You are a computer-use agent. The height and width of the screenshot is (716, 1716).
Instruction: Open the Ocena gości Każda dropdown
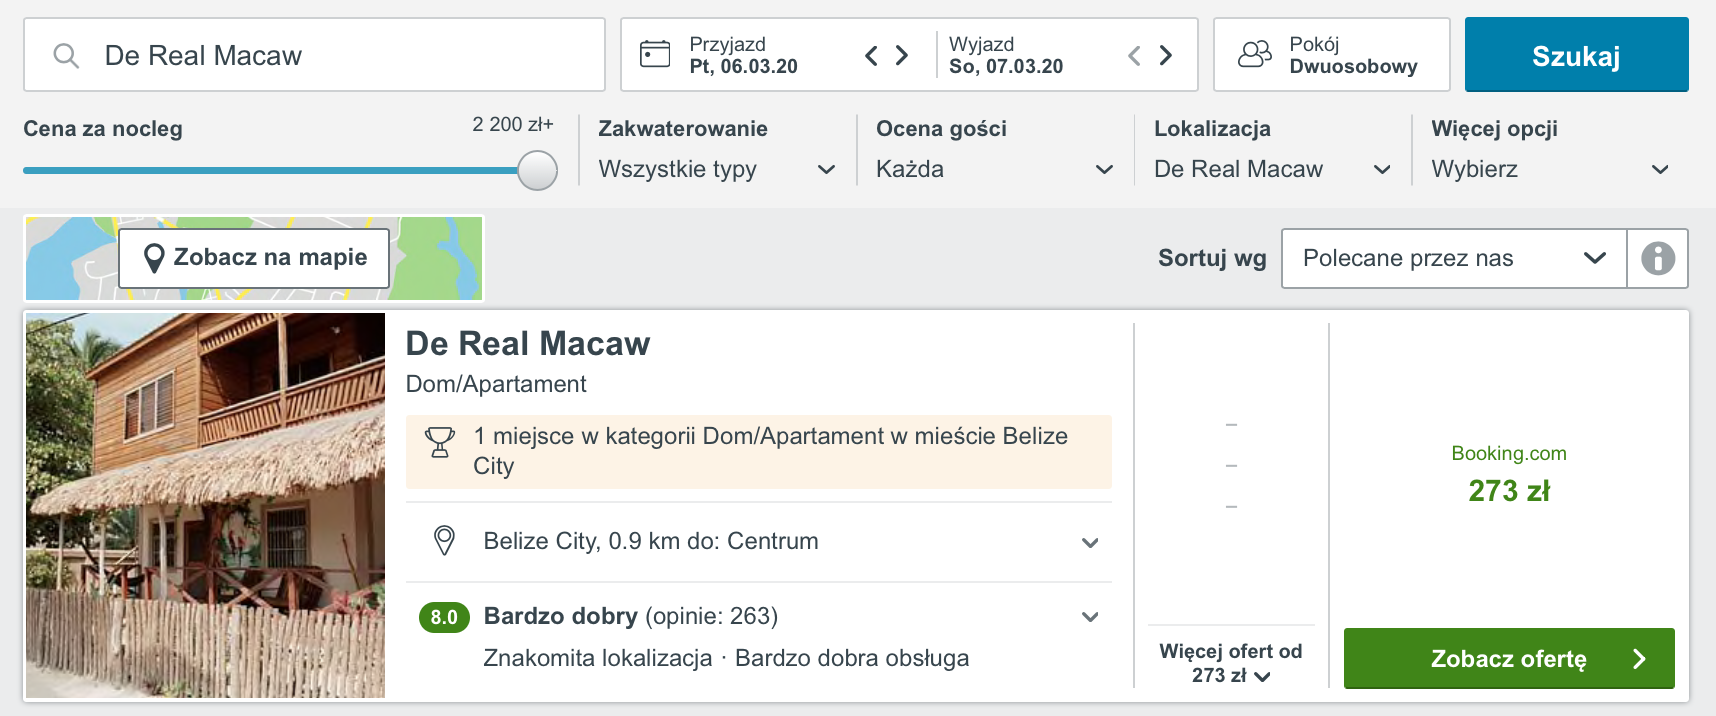click(995, 169)
